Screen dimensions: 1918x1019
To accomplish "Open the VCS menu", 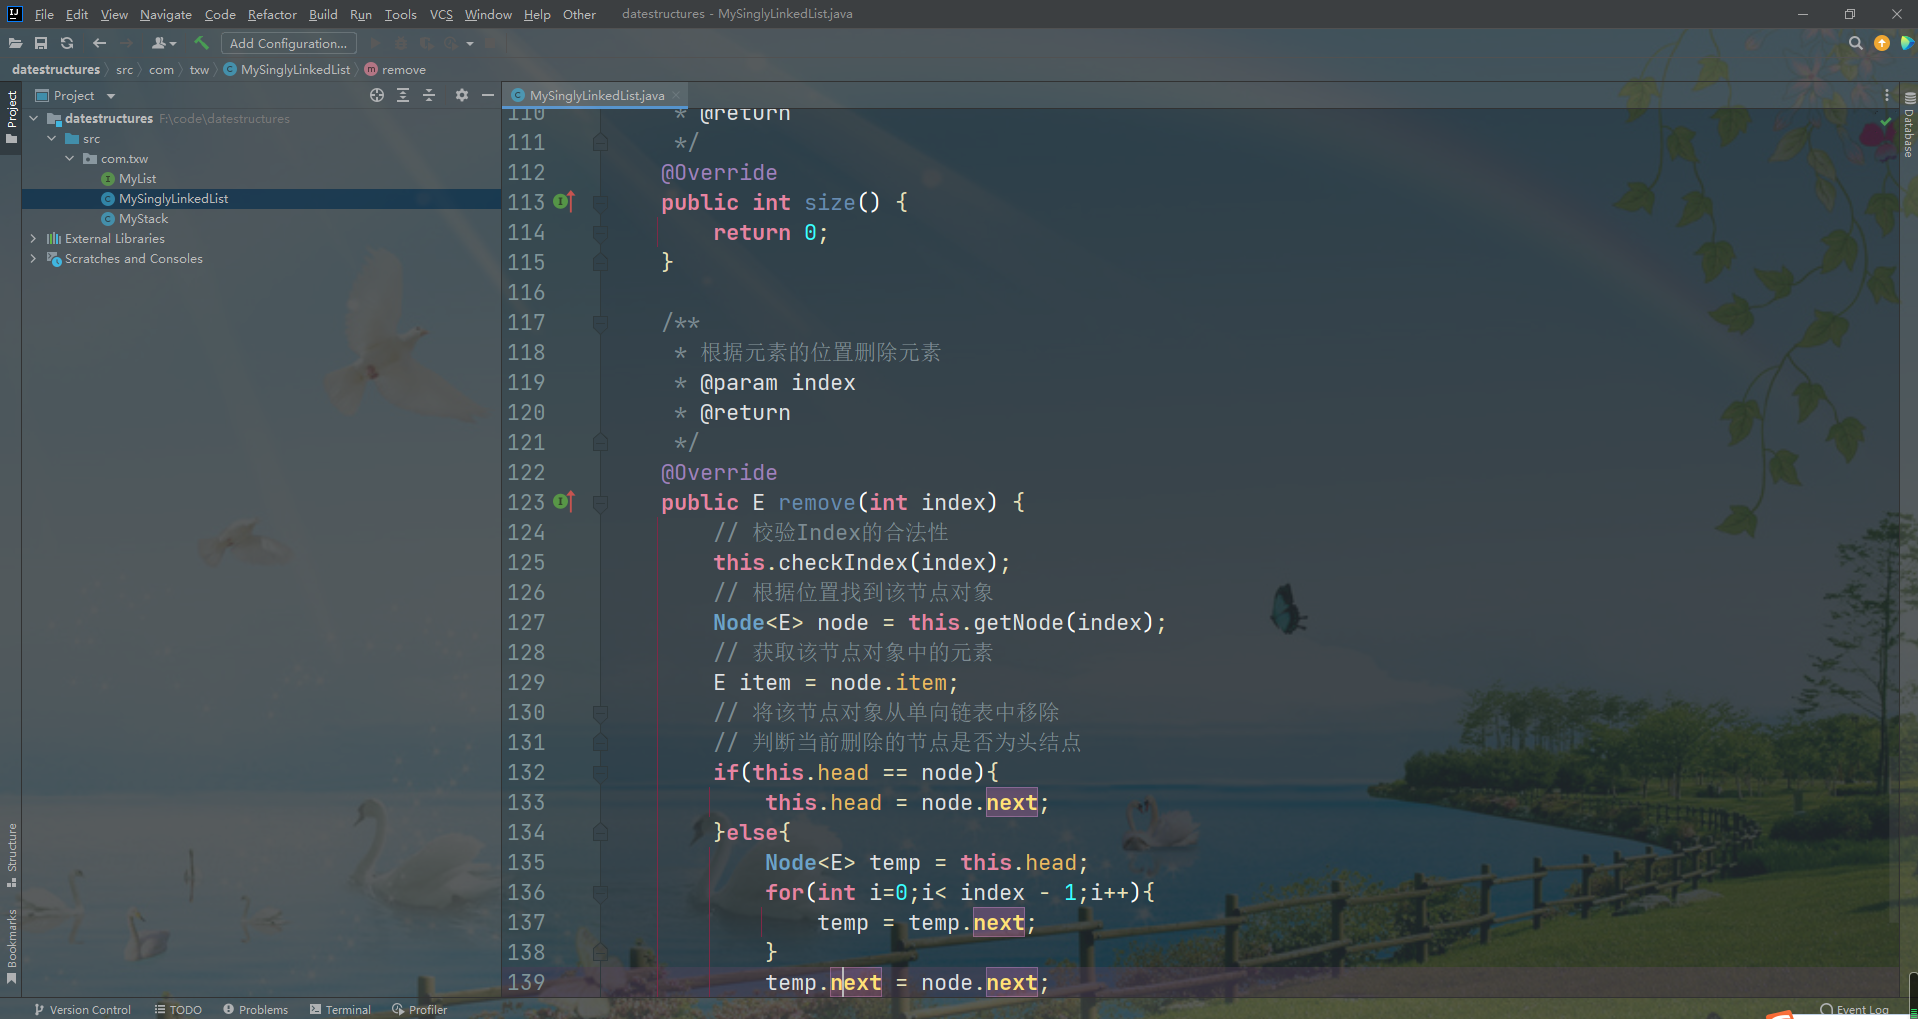I will pos(441,14).
